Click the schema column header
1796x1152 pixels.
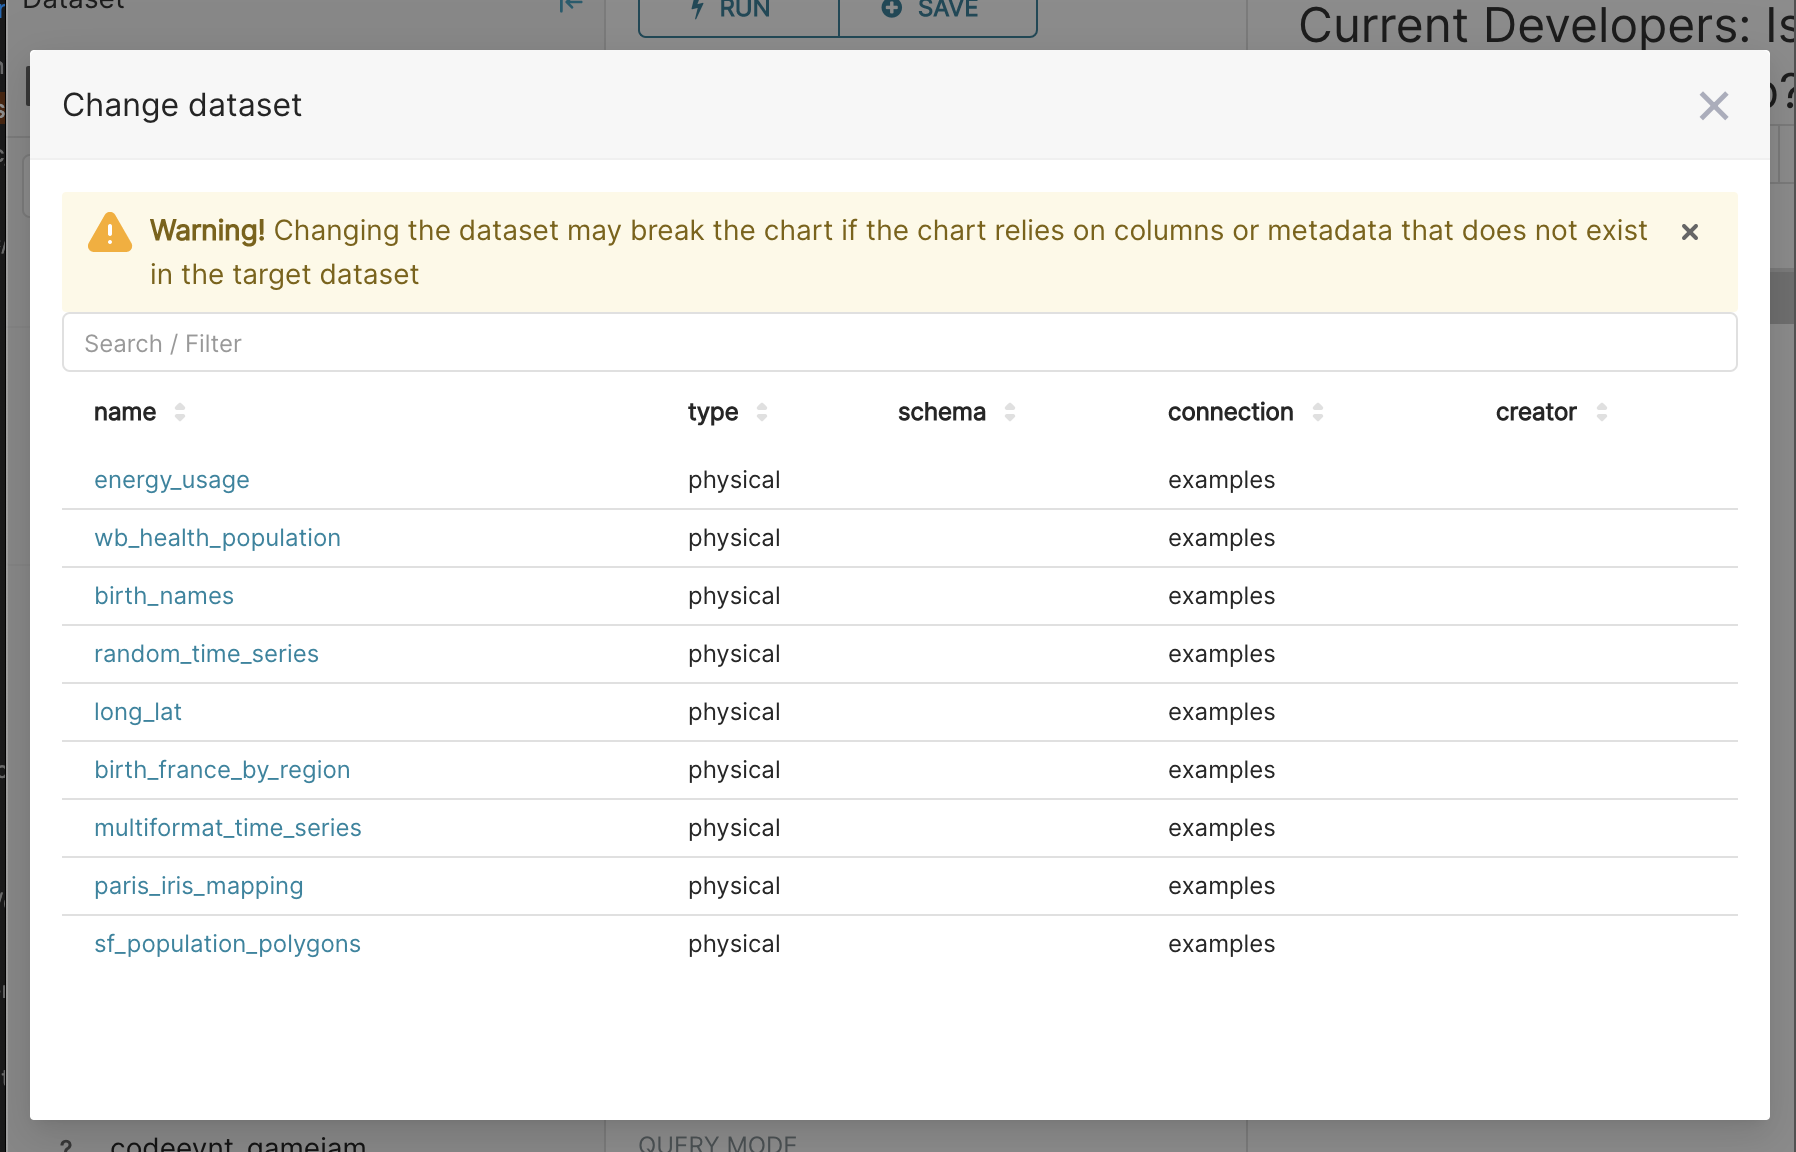coord(942,412)
